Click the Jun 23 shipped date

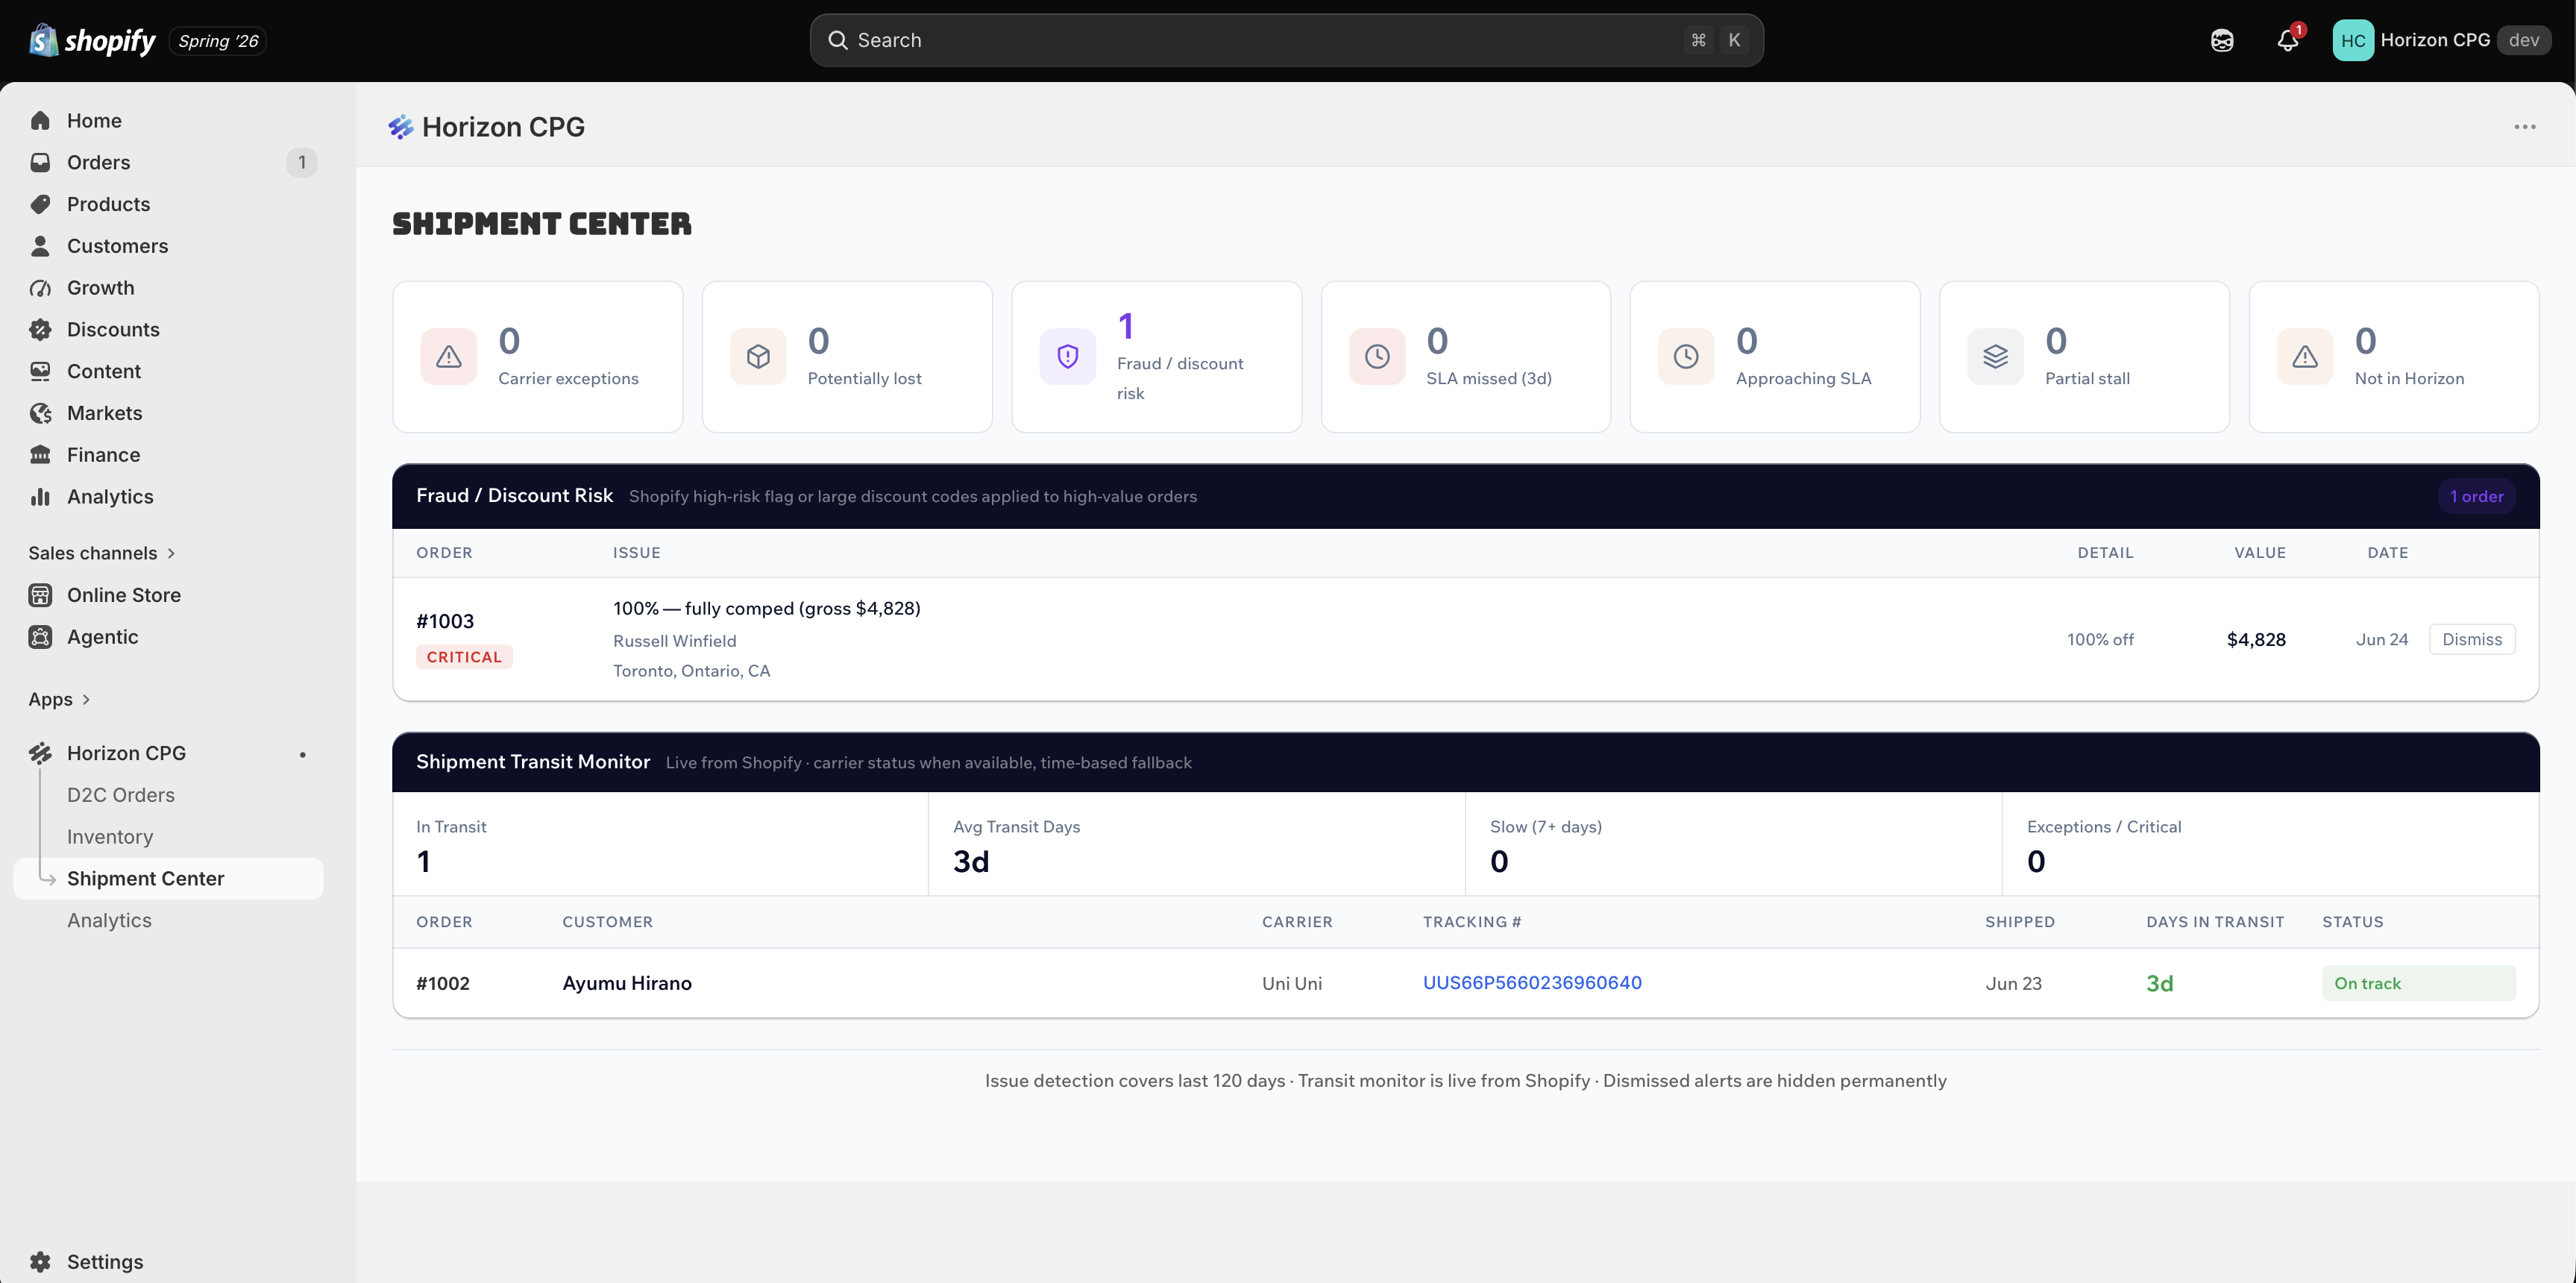point(2014,983)
